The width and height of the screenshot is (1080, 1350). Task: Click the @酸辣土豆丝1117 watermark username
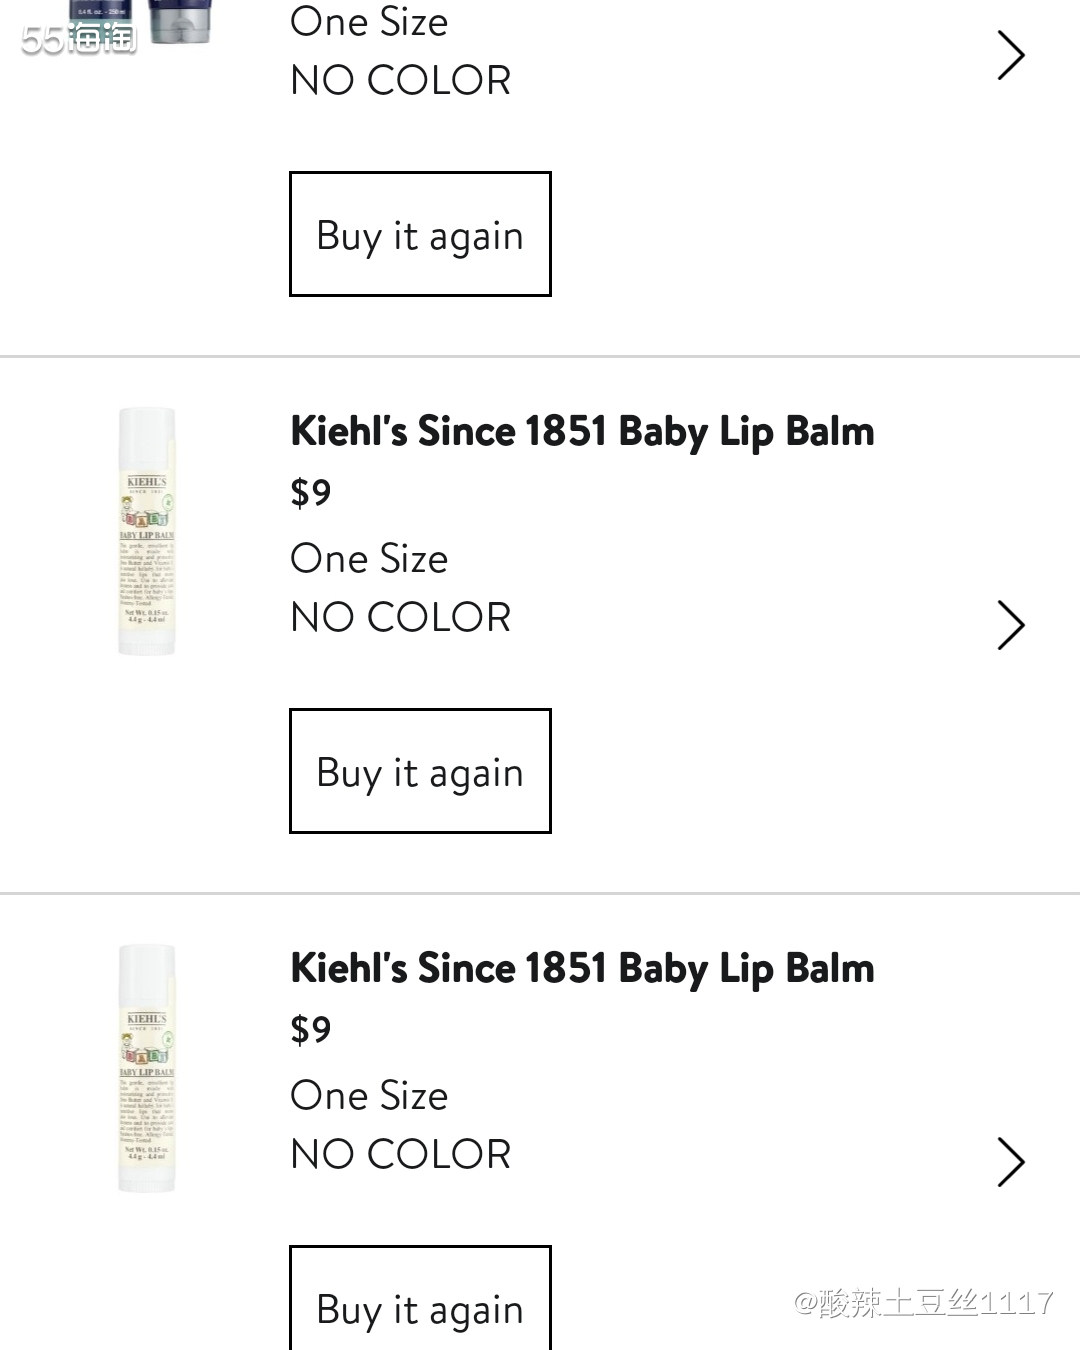[x=923, y=1302]
